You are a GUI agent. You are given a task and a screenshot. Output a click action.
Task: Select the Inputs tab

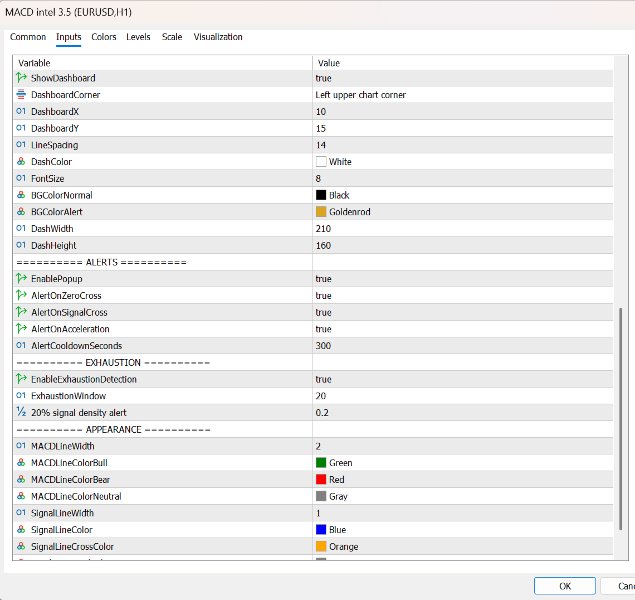pyautogui.click(x=68, y=37)
